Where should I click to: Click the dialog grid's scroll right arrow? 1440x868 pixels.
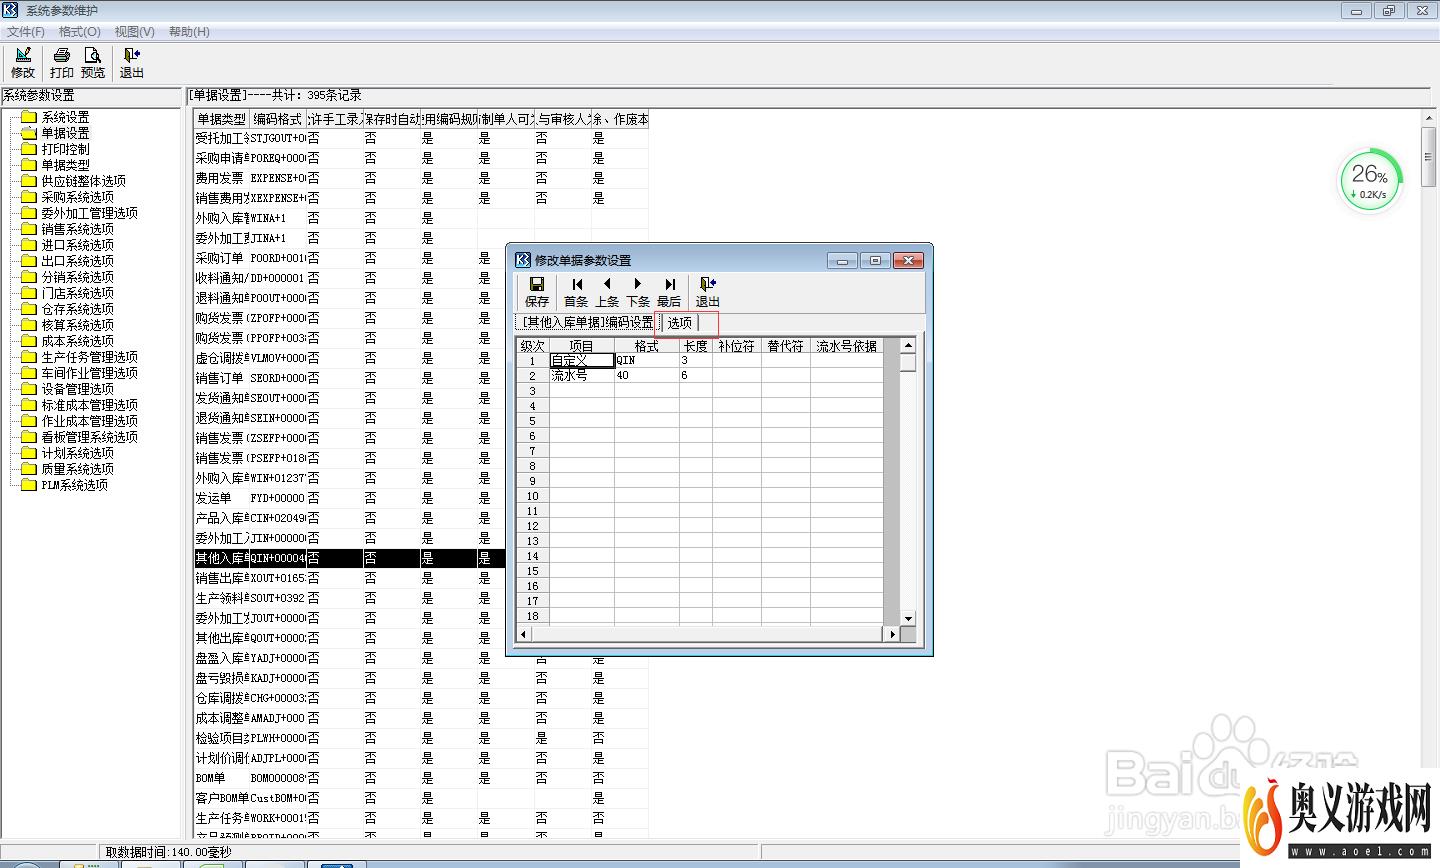click(x=892, y=634)
